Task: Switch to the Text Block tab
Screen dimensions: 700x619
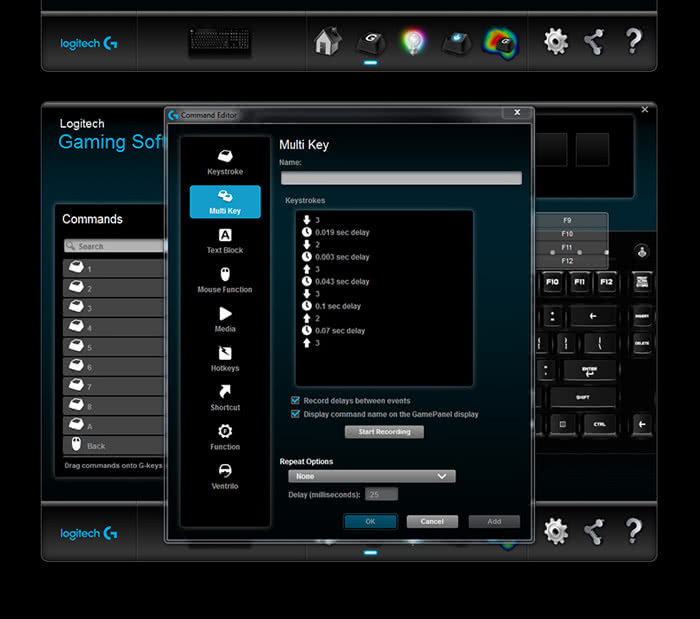Action: tap(225, 240)
